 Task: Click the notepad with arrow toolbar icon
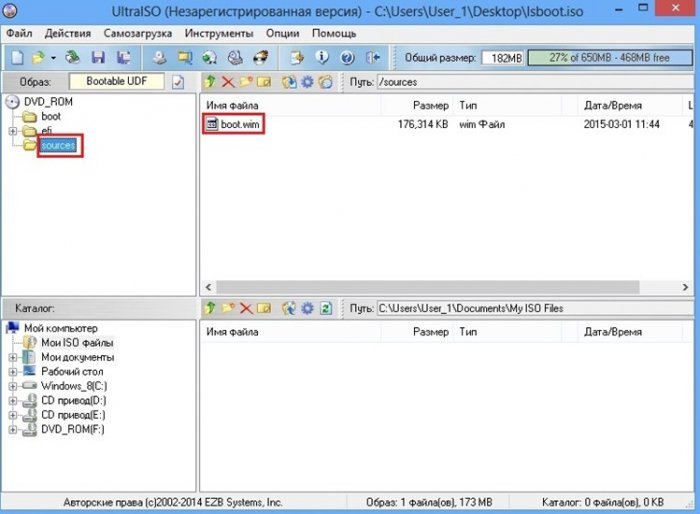coord(297,58)
